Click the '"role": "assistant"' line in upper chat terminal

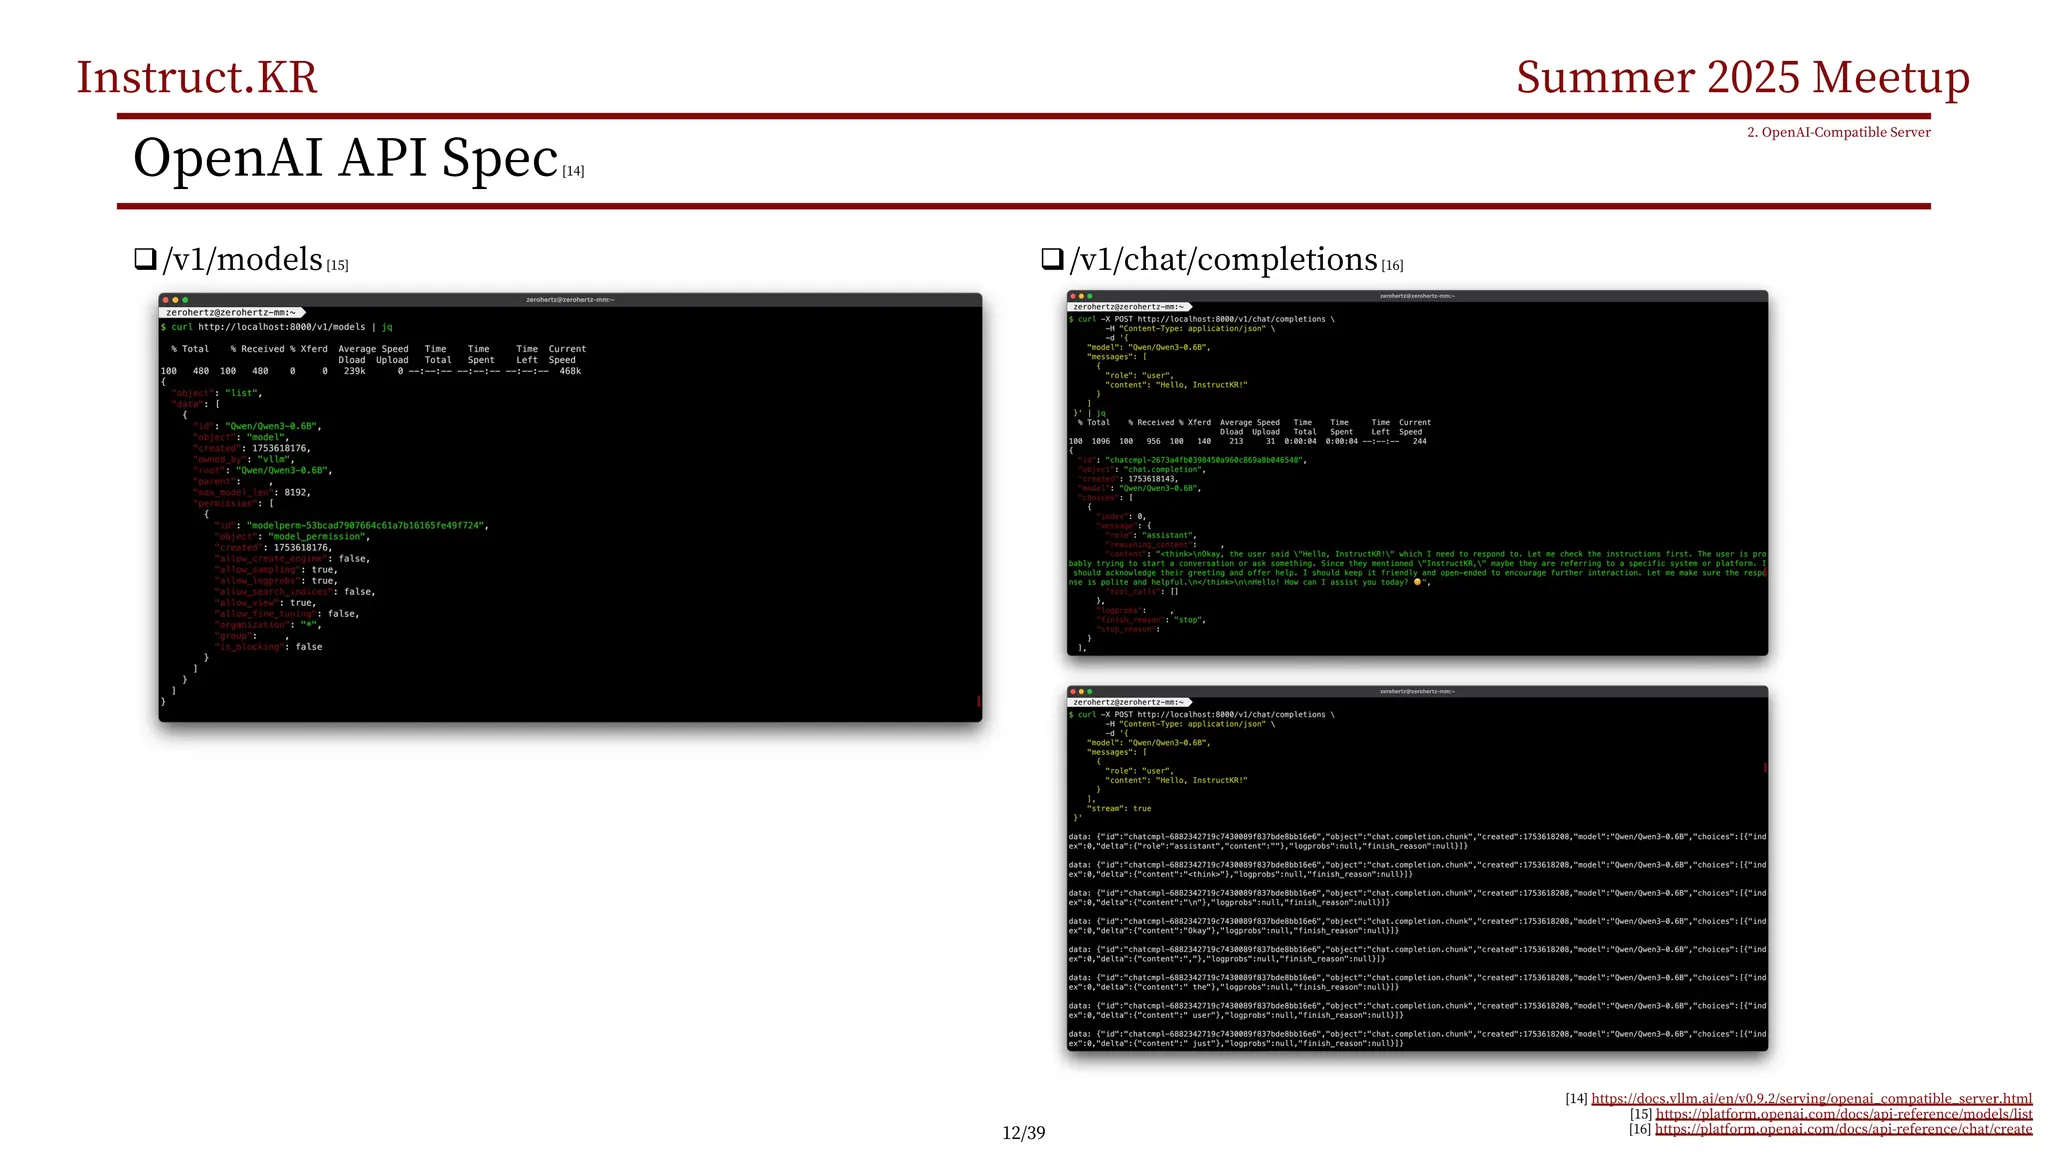coord(1150,535)
